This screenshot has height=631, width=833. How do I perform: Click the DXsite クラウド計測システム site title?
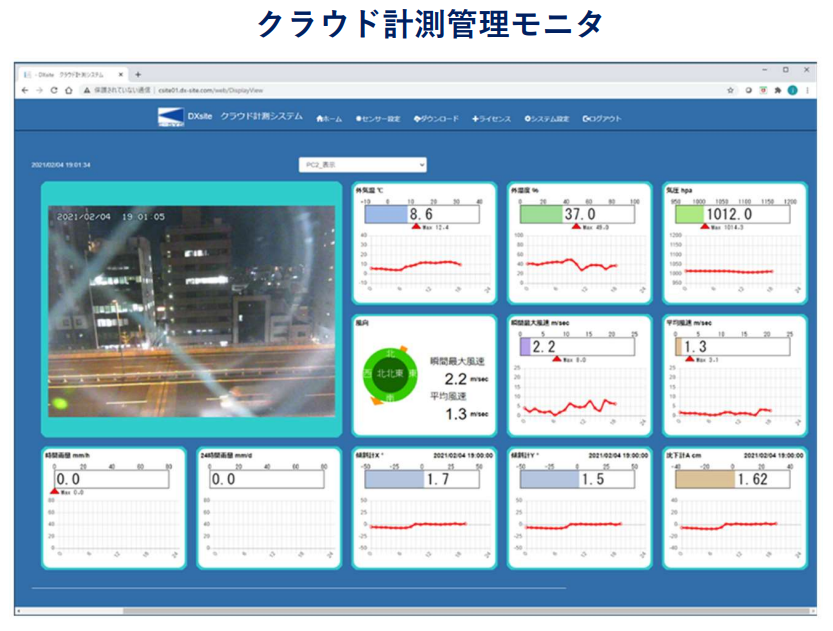(245, 116)
